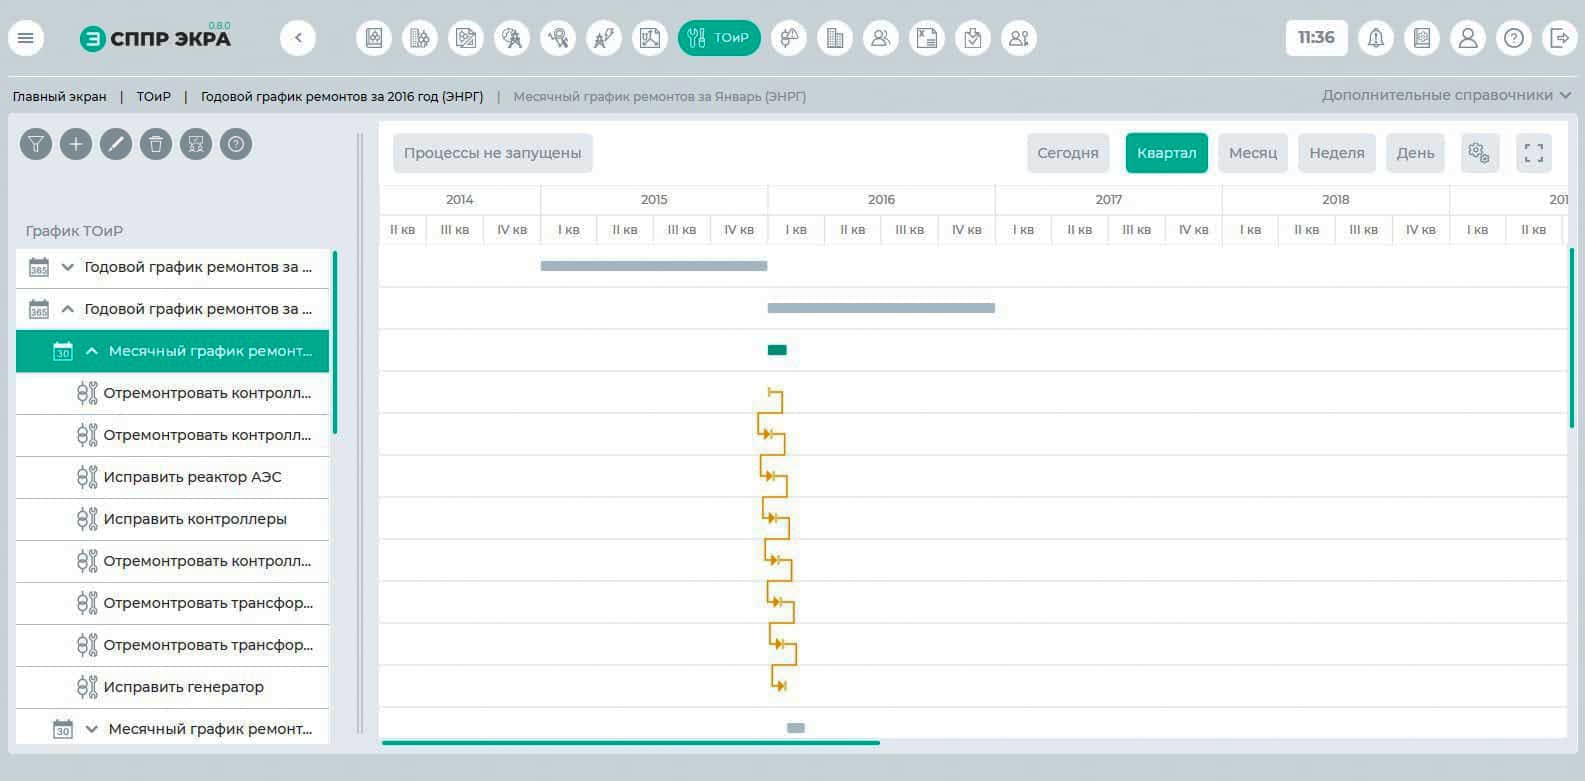The image size is (1585, 781).
Task: Click the back arrow navigation button
Action: click(298, 38)
